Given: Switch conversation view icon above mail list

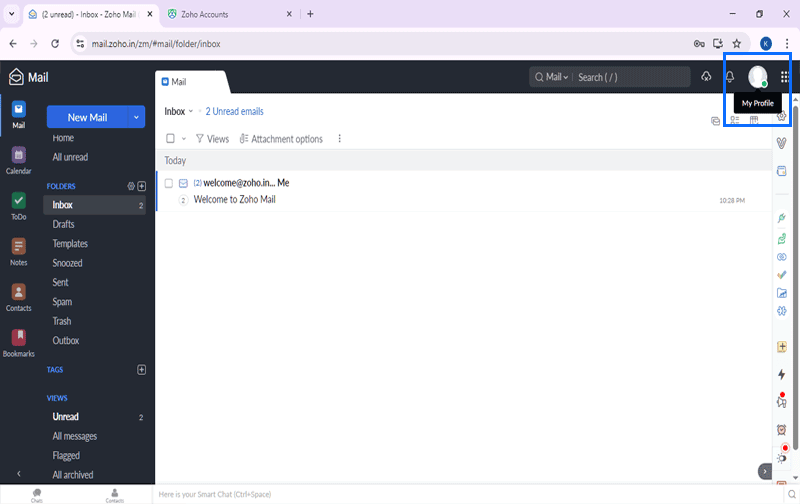Looking at the screenshot, I should 715,120.
